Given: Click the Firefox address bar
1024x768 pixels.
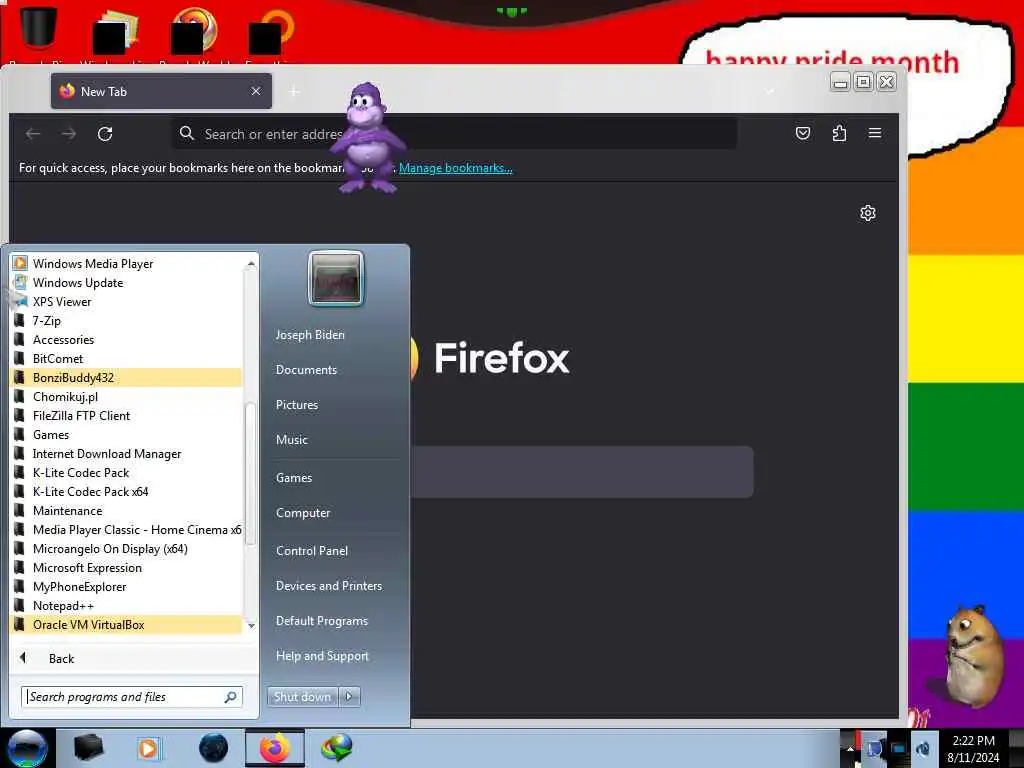Looking at the screenshot, I should pyautogui.click(x=454, y=134).
